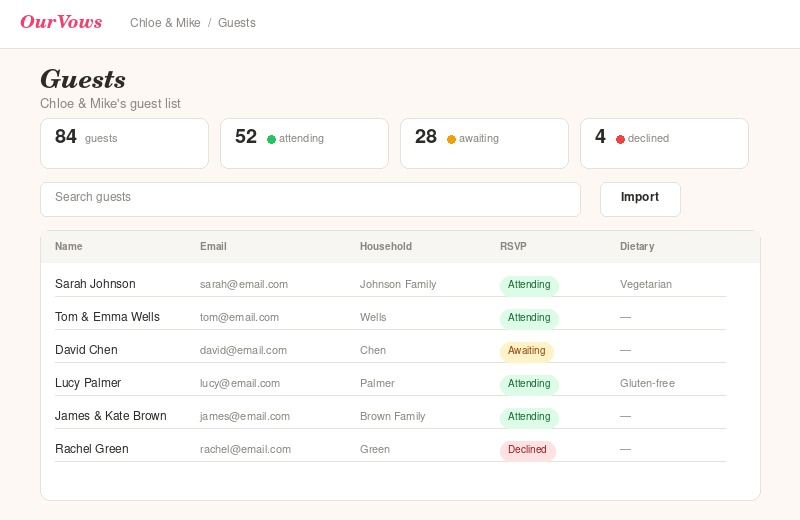Click Lucy Palmer's Attending badge
Viewport: 800px width, 520px height.
[x=529, y=384]
